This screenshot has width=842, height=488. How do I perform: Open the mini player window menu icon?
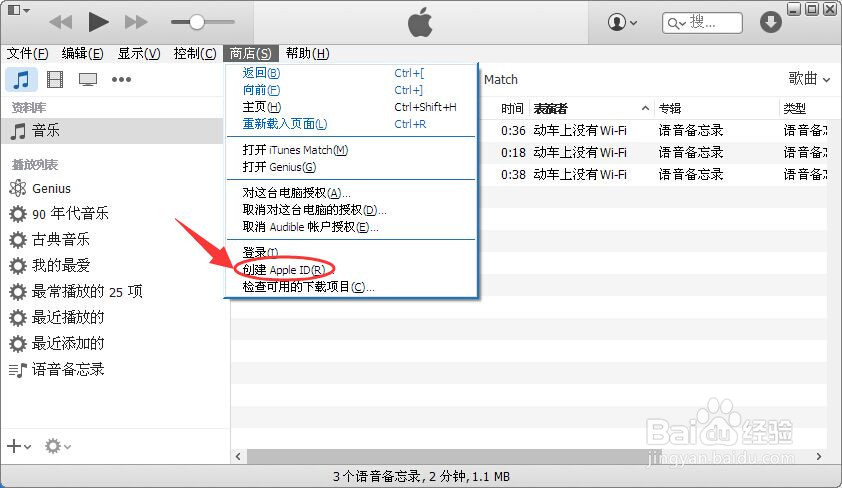click(x=18, y=10)
